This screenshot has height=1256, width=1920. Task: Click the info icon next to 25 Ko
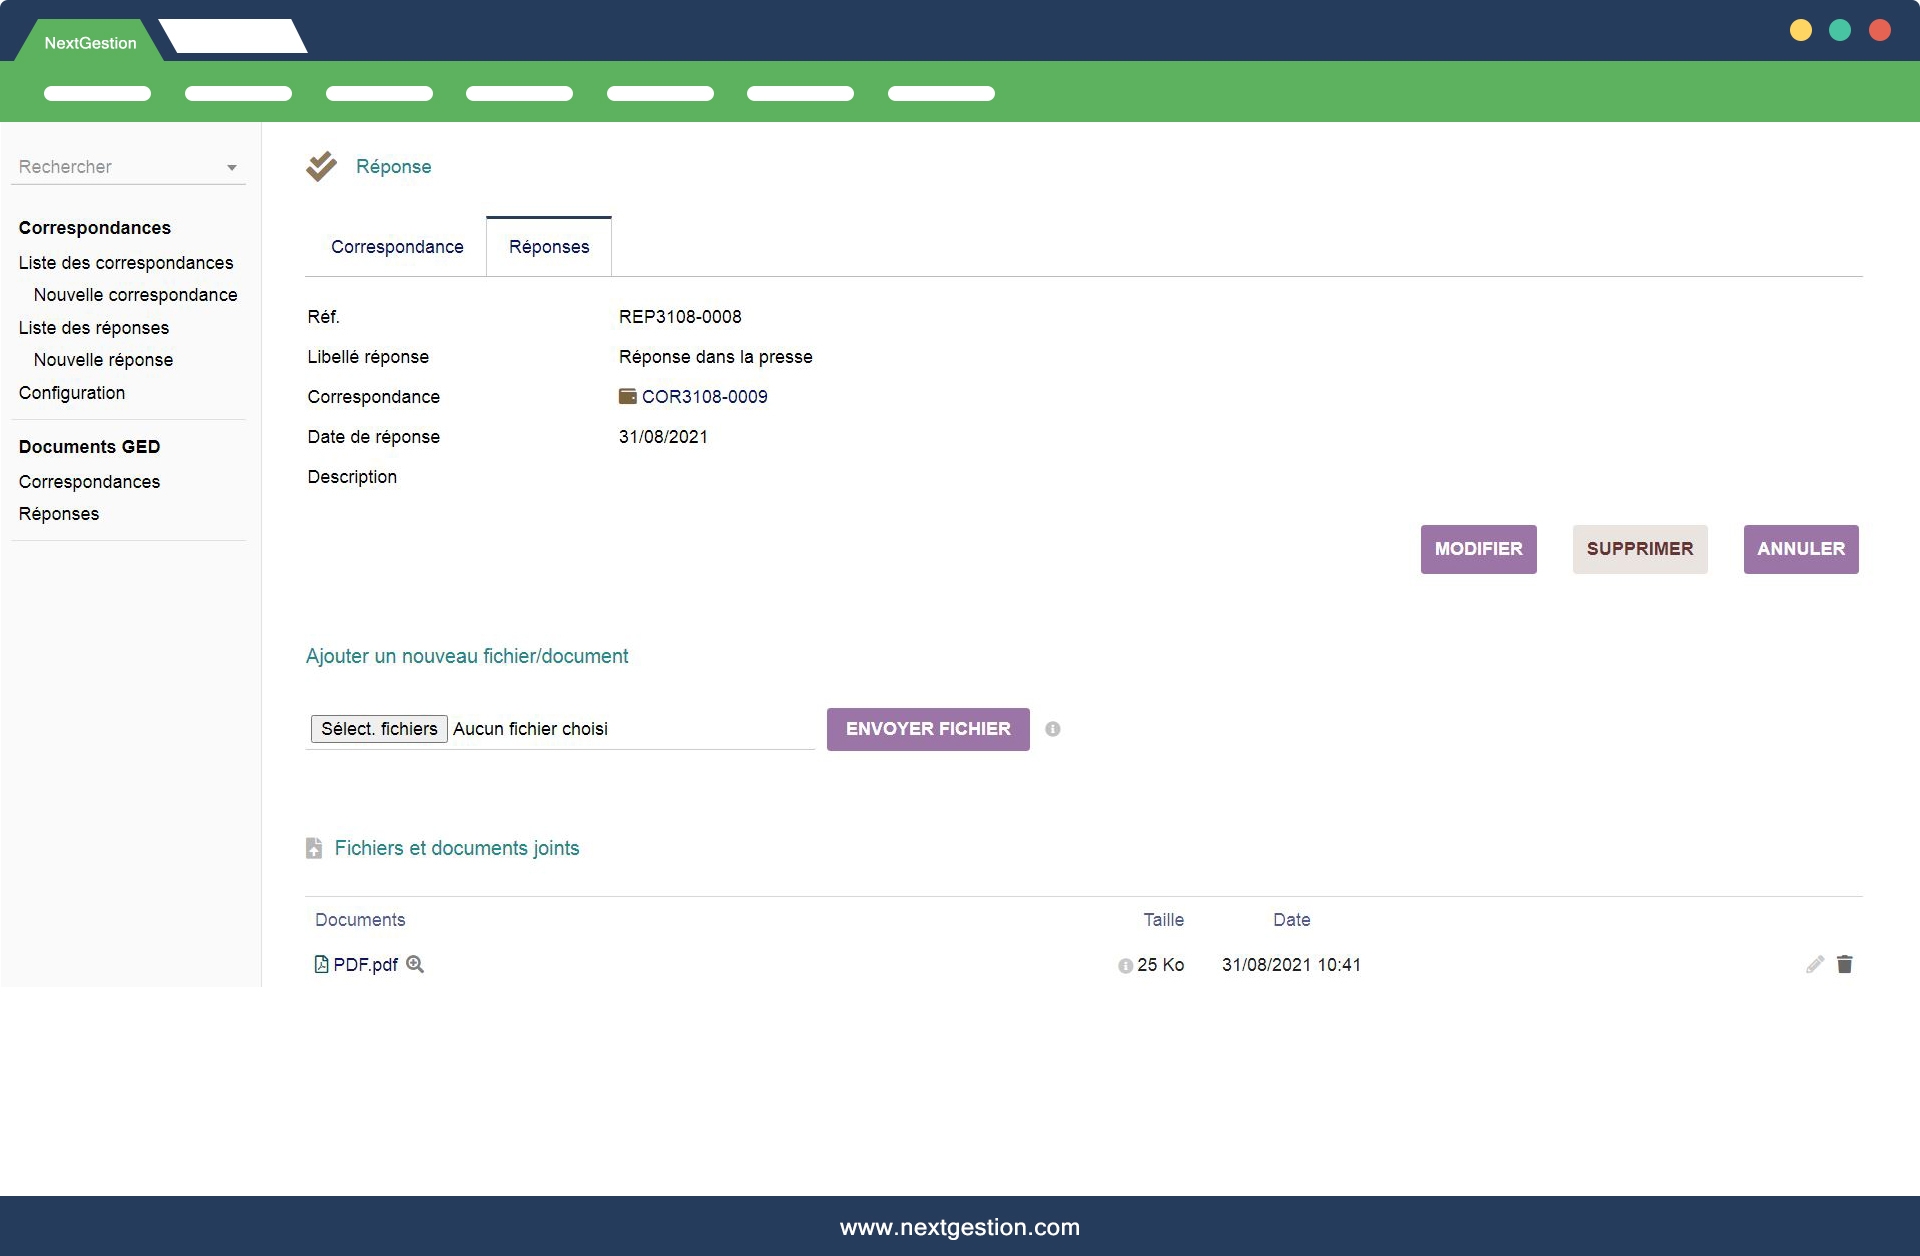(x=1125, y=966)
